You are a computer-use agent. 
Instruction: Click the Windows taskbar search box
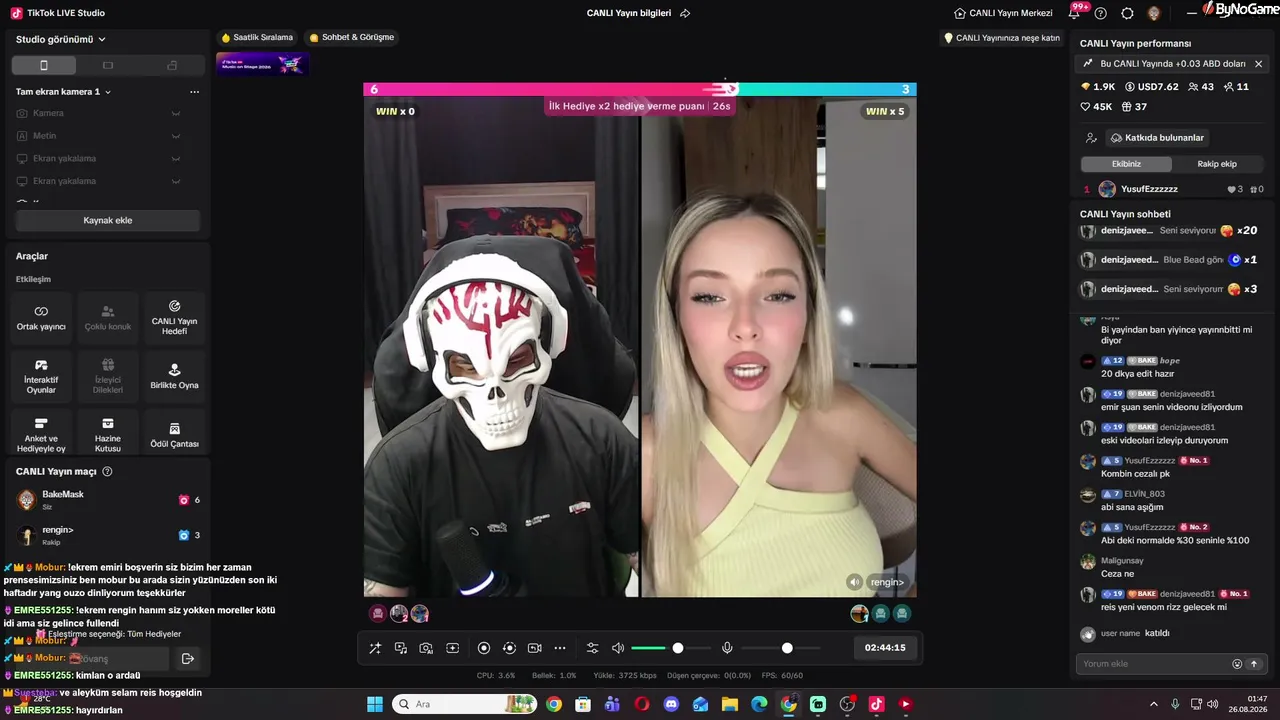(x=464, y=704)
